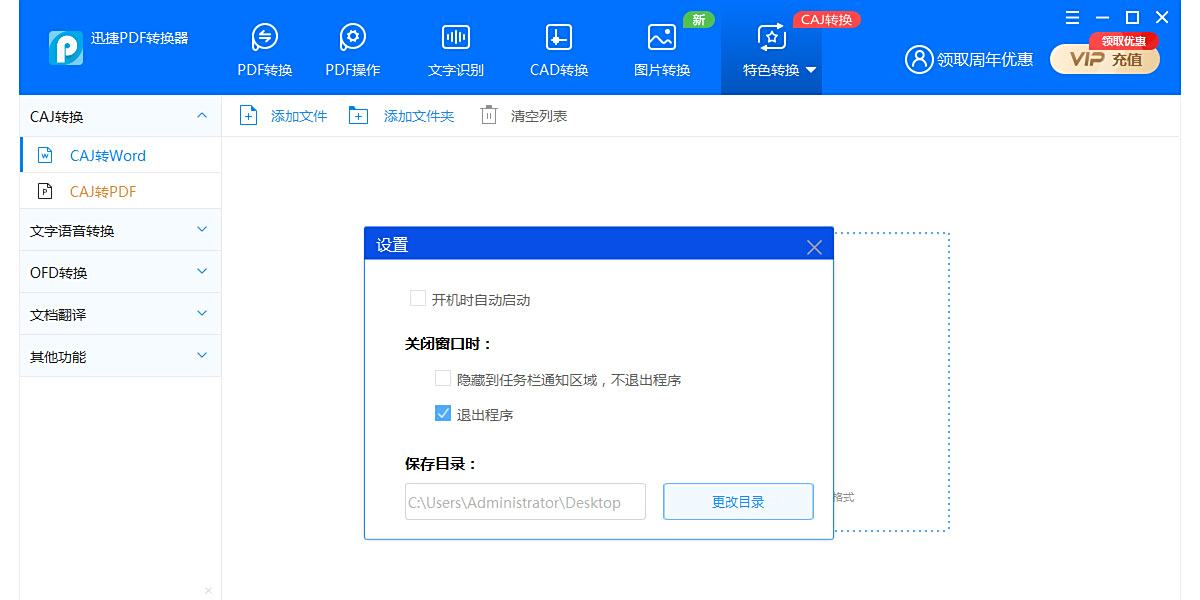1200x600 pixels.
Task: Open the 图片转换 converter
Action: (660, 47)
